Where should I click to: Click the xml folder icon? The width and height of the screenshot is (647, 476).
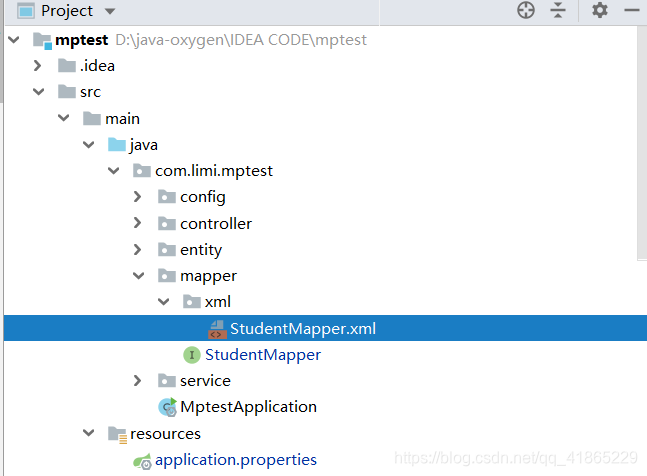point(192,302)
